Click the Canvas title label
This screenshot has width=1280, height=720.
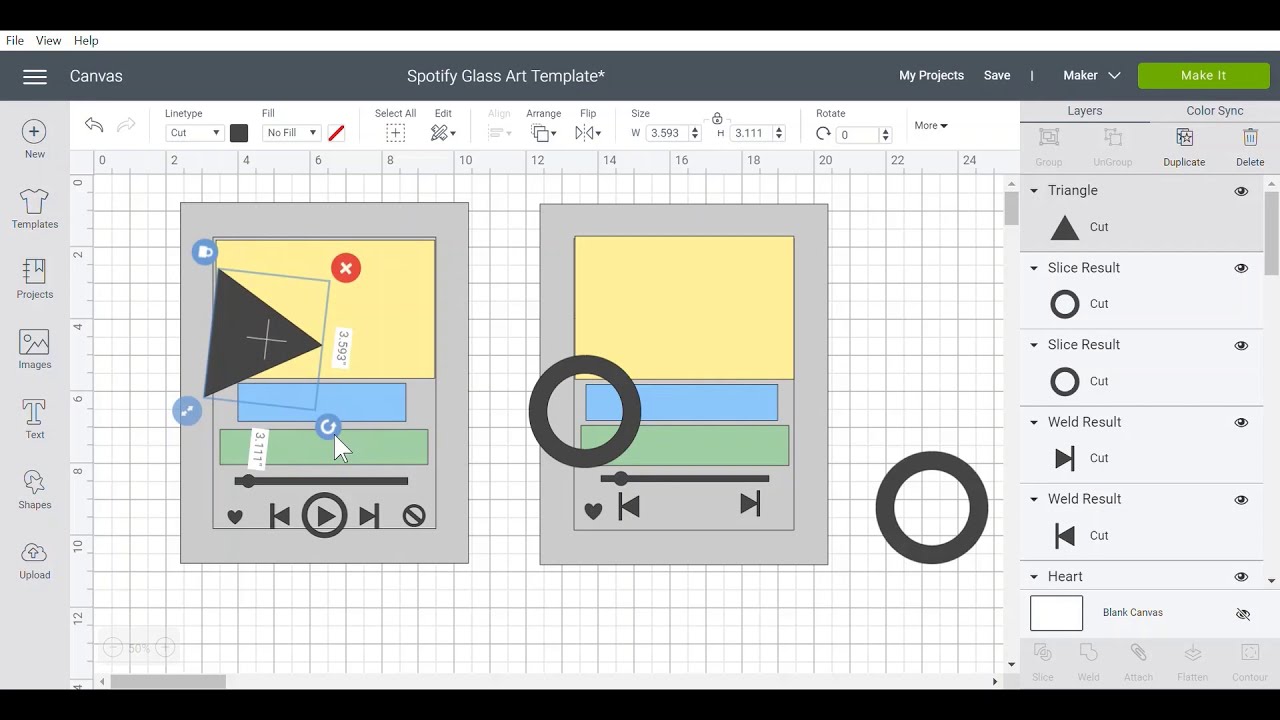pos(96,76)
